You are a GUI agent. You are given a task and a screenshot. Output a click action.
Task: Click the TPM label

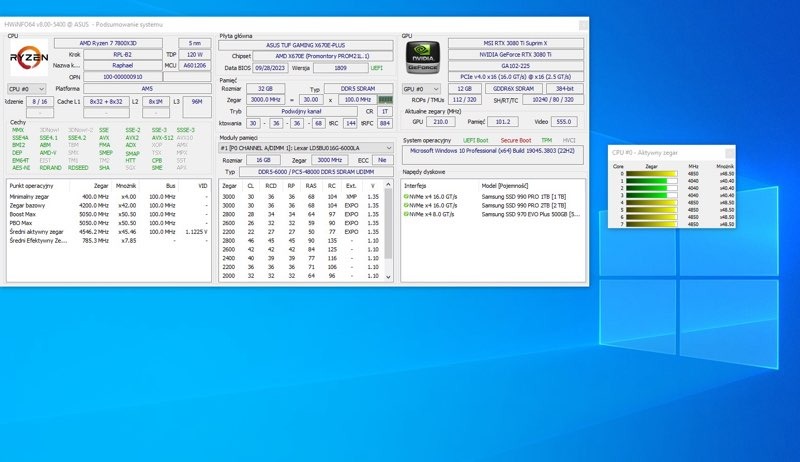tap(546, 140)
